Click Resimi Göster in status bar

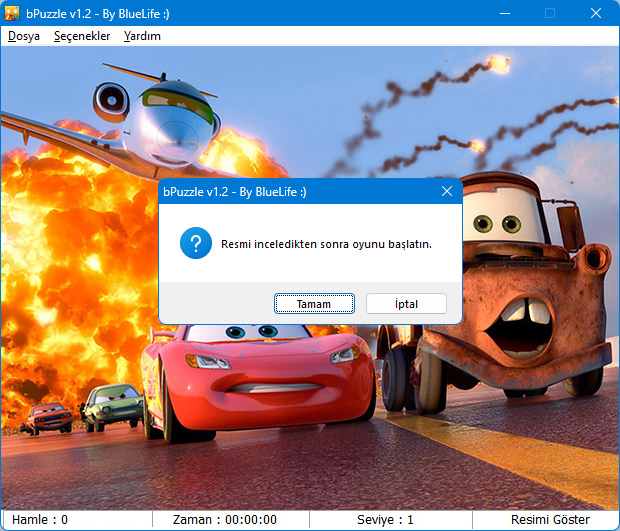tap(550, 520)
